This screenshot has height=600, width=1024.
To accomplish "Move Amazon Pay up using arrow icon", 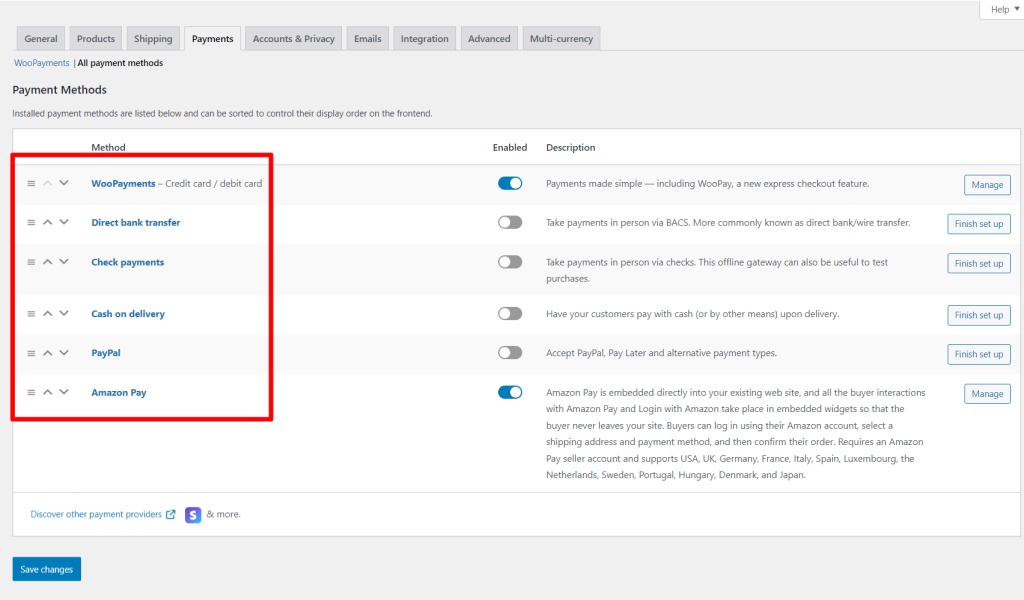I will coord(47,392).
